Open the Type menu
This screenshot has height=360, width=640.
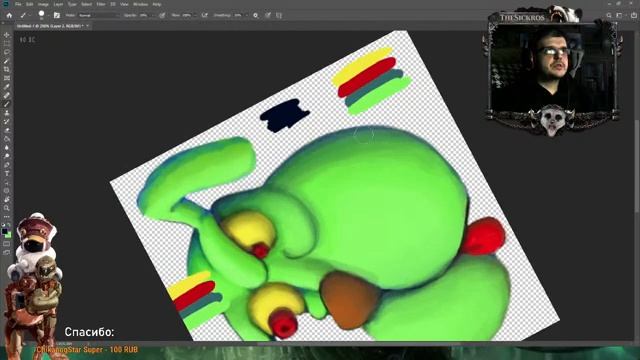coord(72,4)
